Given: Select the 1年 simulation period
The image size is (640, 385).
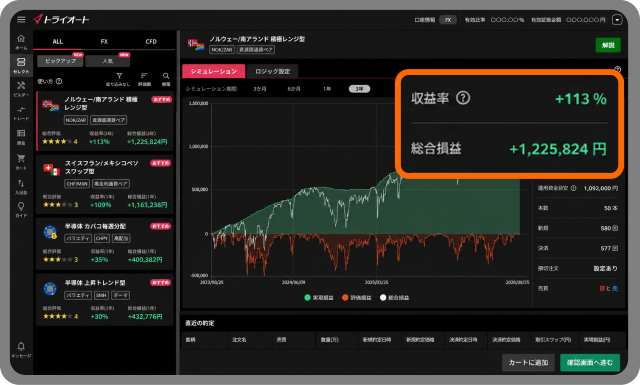Looking at the screenshot, I should (327, 89).
